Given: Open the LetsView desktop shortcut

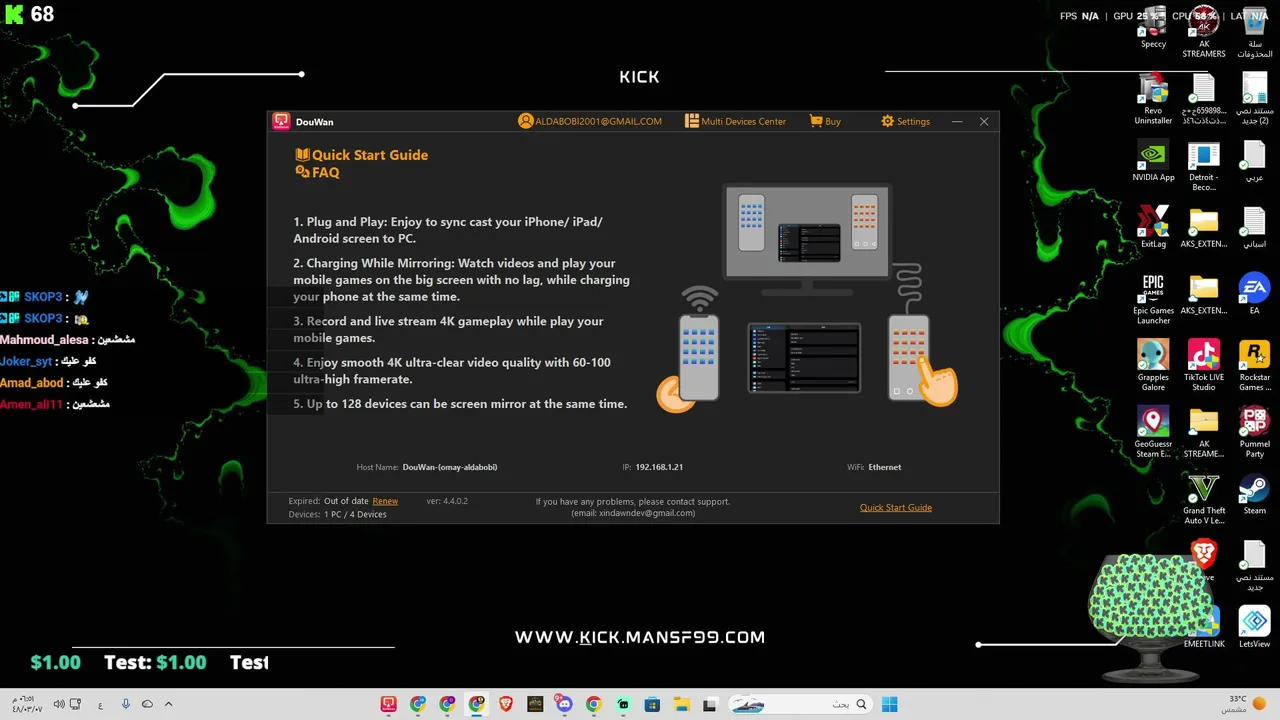Looking at the screenshot, I should [1254, 628].
